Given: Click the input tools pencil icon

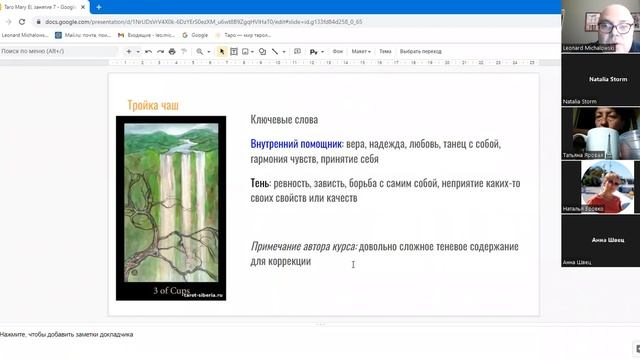Looking at the screenshot, I should (313, 52).
